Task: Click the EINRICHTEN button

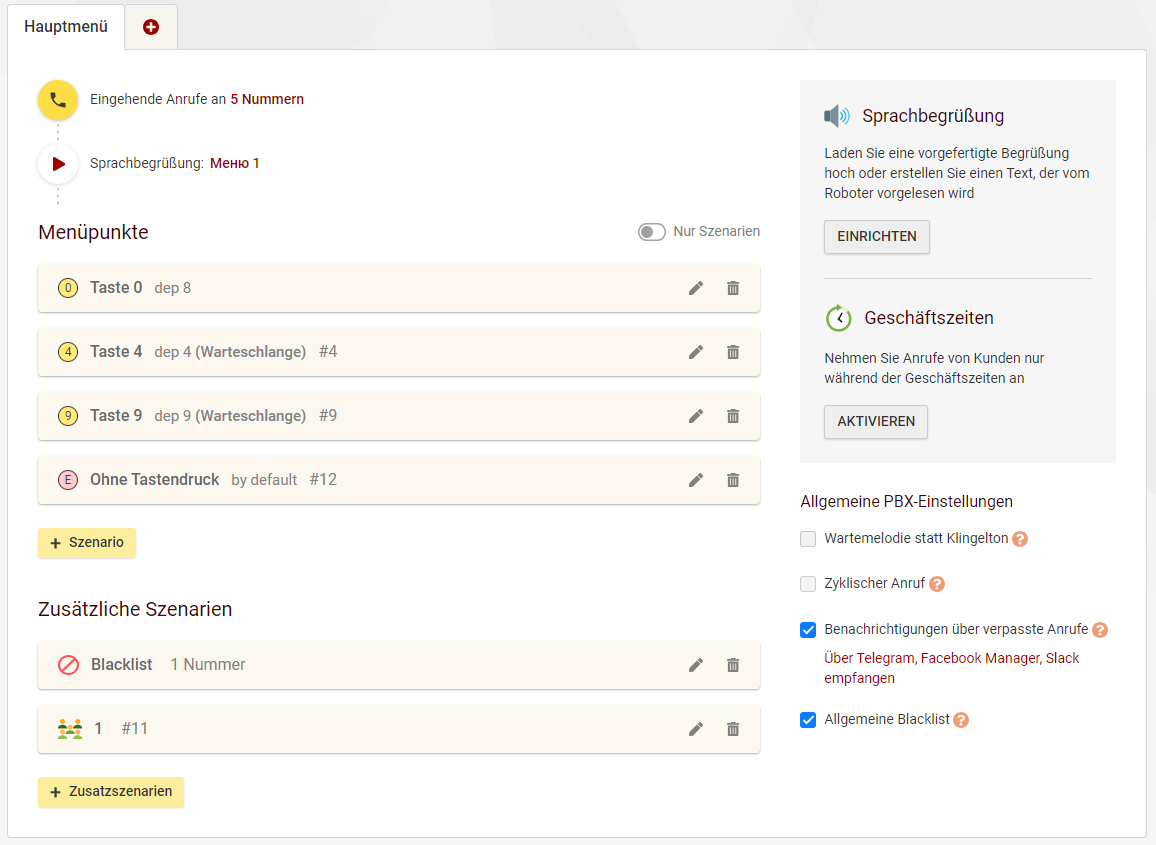Action: point(877,237)
